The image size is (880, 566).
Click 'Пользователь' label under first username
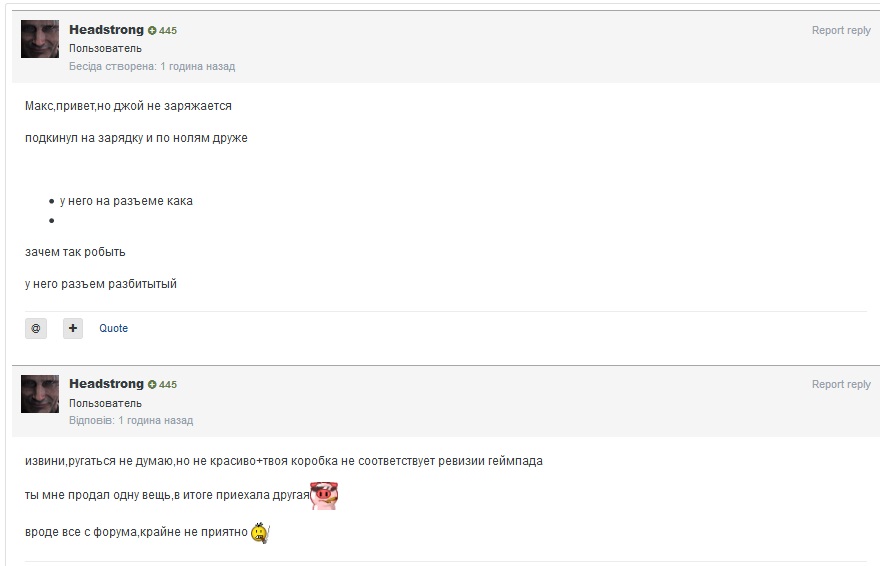(x=105, y=49)
